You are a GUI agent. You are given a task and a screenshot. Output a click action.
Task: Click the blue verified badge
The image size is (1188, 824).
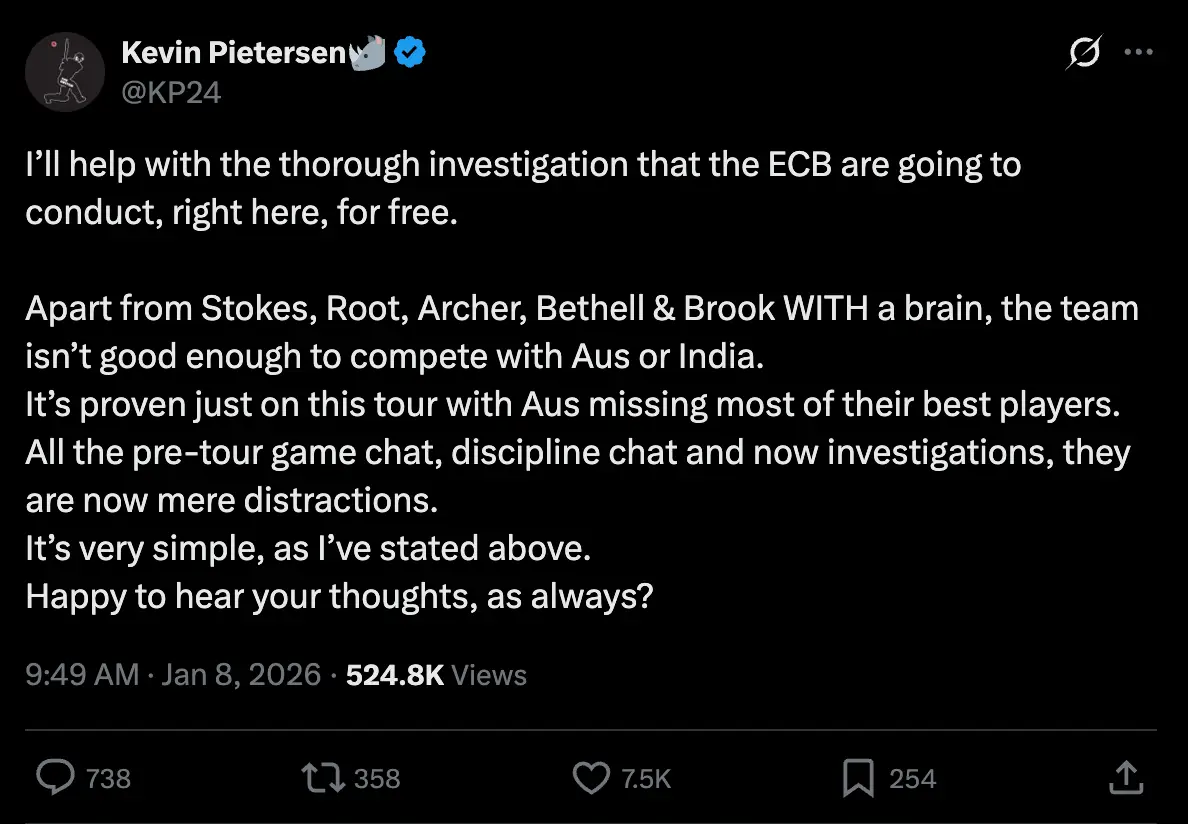coord(410,53)
